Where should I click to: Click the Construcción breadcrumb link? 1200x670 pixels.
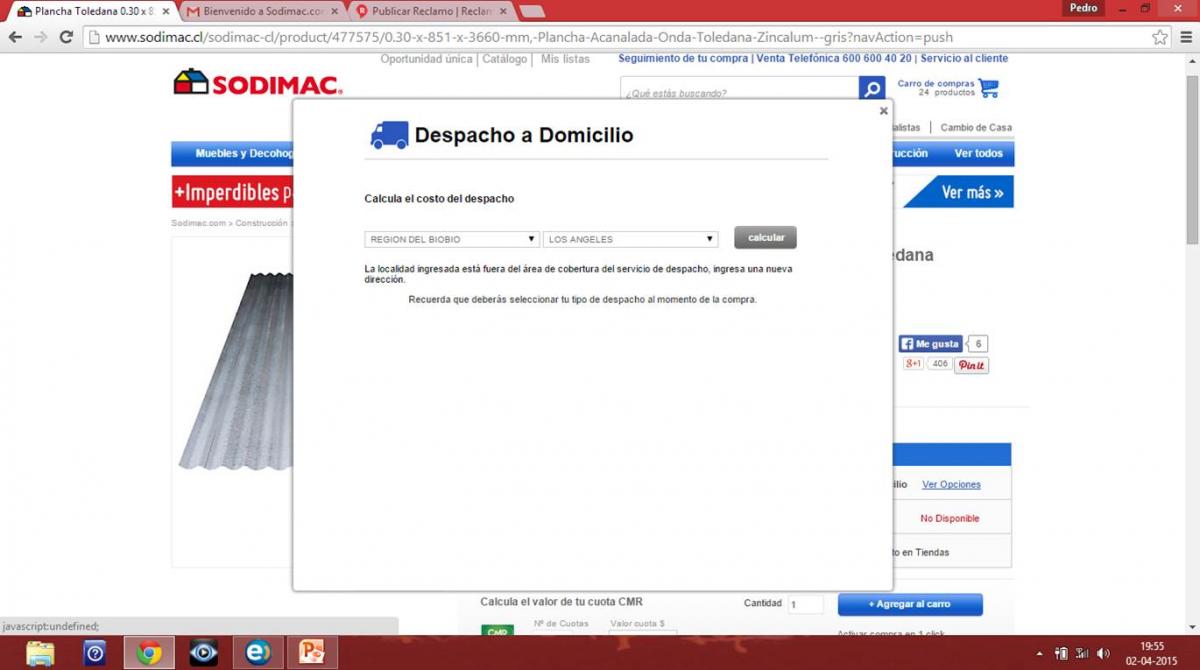pyautogui.click(x=262, y=224)
